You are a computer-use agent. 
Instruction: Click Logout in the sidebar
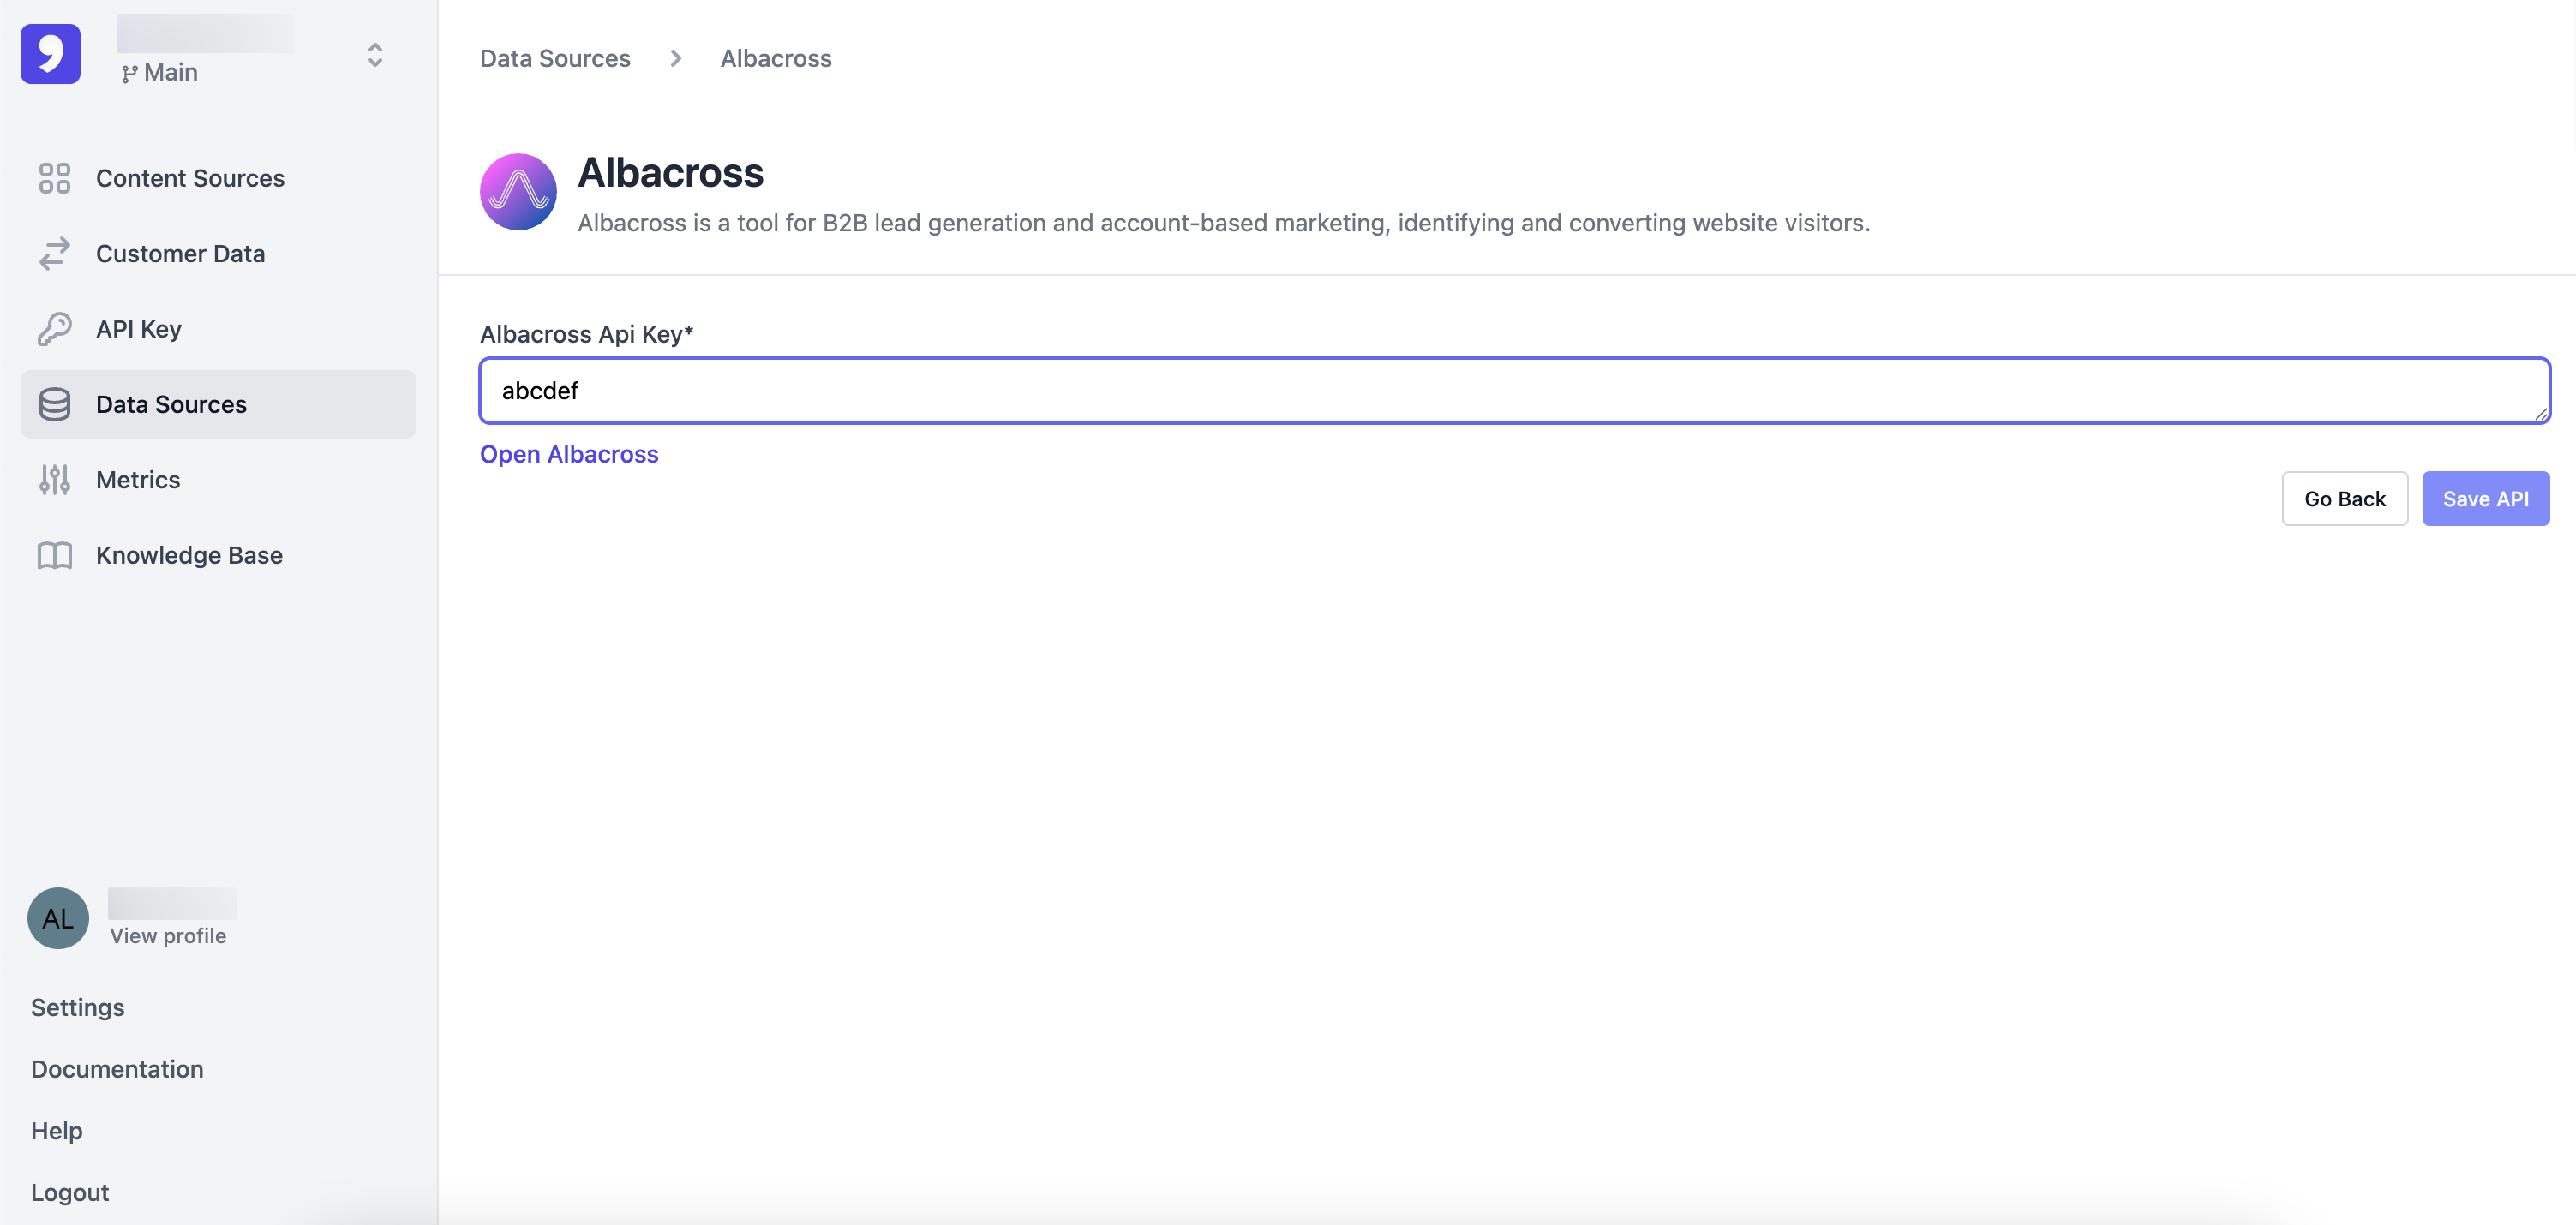tap(70, 1192)
